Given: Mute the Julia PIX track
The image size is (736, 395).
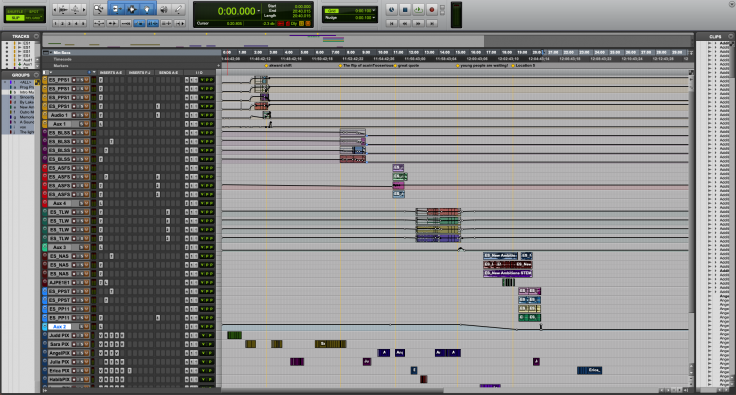Looking at the screenshot, I should click(86, 362).
